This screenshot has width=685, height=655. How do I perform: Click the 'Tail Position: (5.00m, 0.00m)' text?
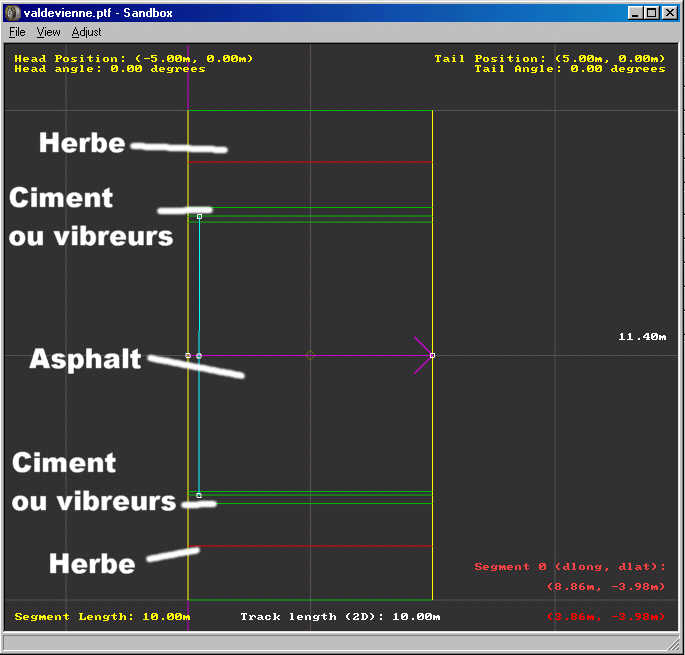pyautogui.click(x=550, y=58)
